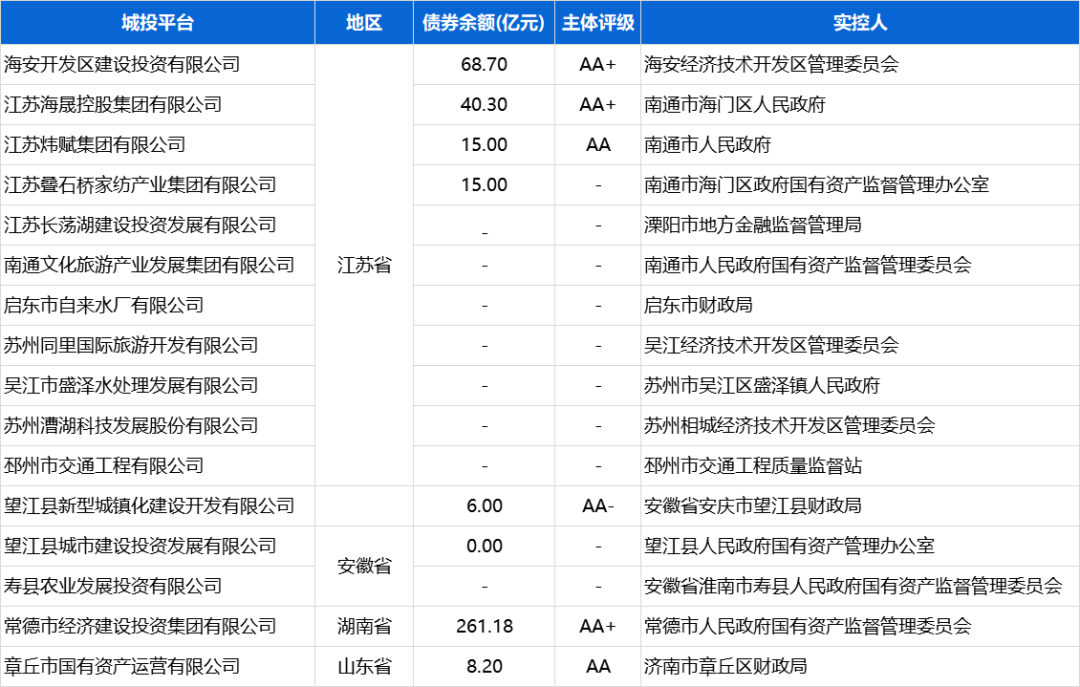This screenshot has height=687, width=1080.
Task: Click the 地区 column header
Action: (x=364, y=23)
